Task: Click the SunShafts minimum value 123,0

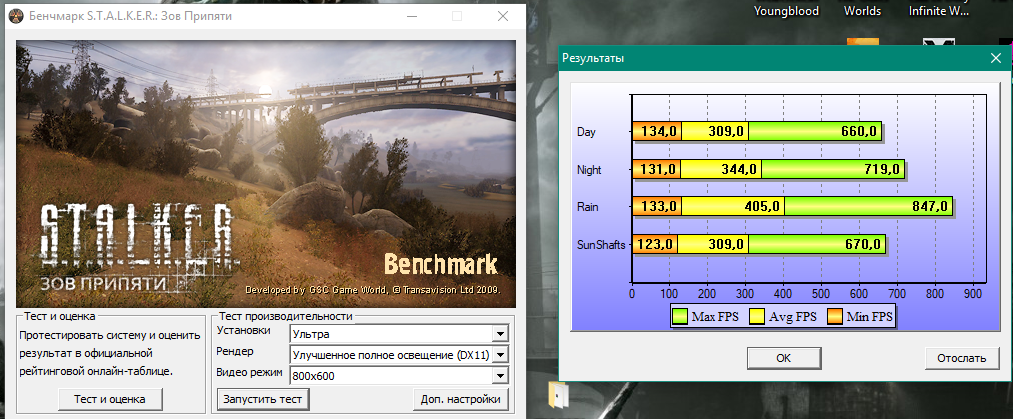Action: coord(655,245)
